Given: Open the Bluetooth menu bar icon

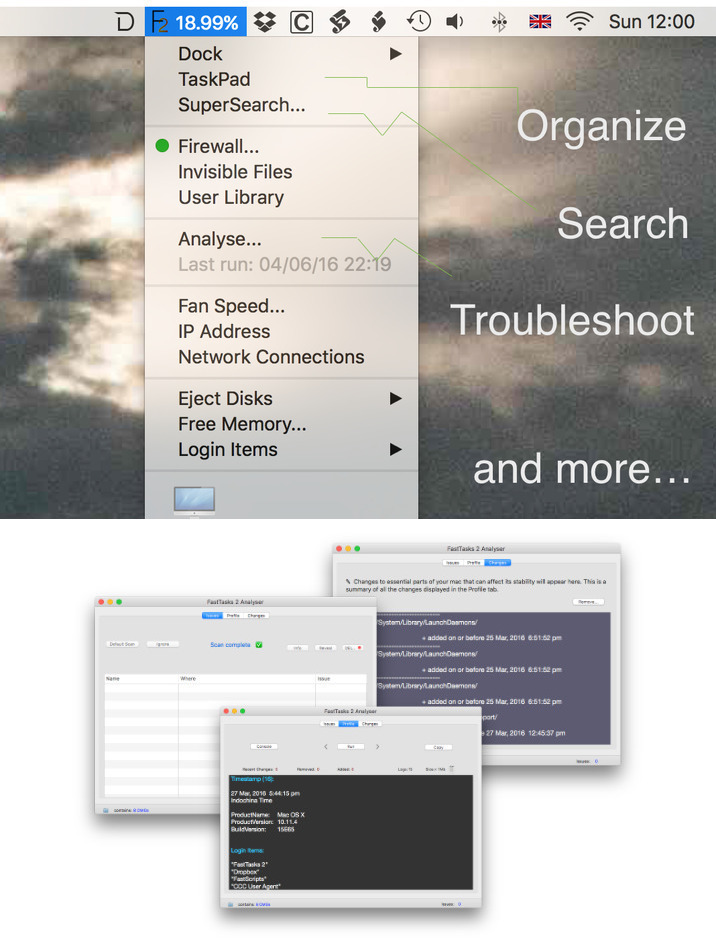Looking at the screenshot, I should coord(499,23).
